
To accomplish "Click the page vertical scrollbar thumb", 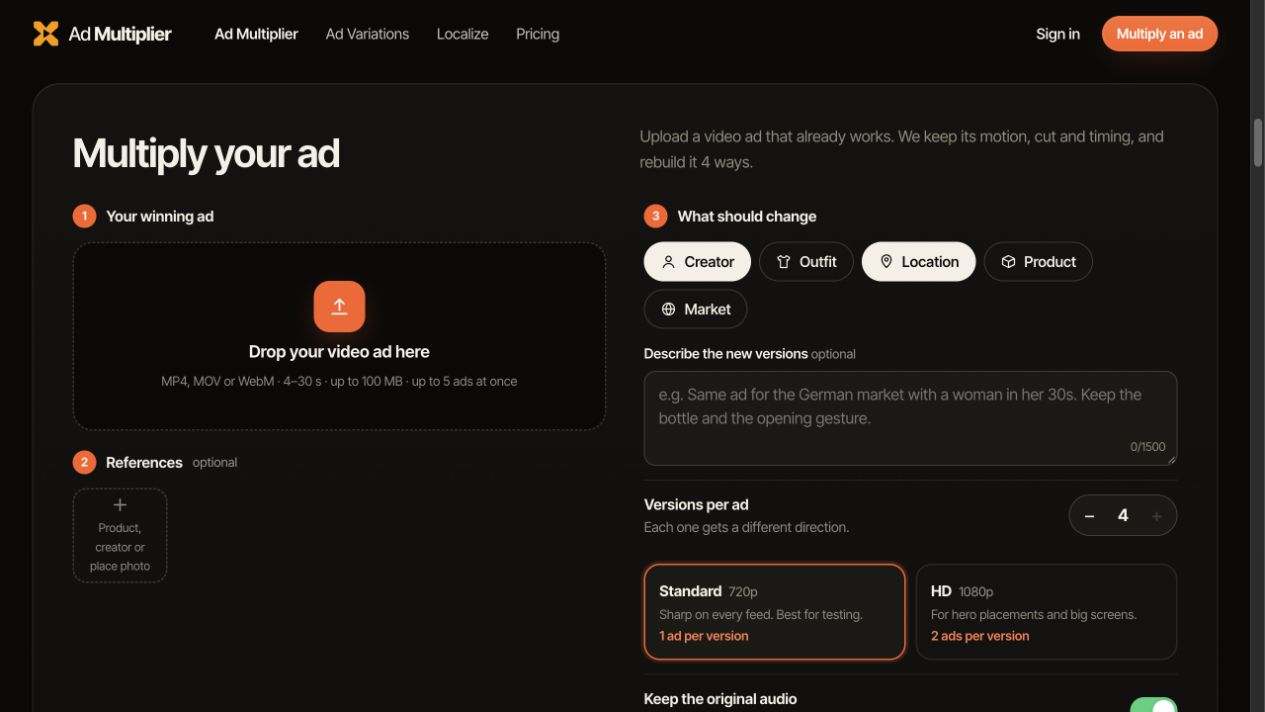I will click(1258, 143).
